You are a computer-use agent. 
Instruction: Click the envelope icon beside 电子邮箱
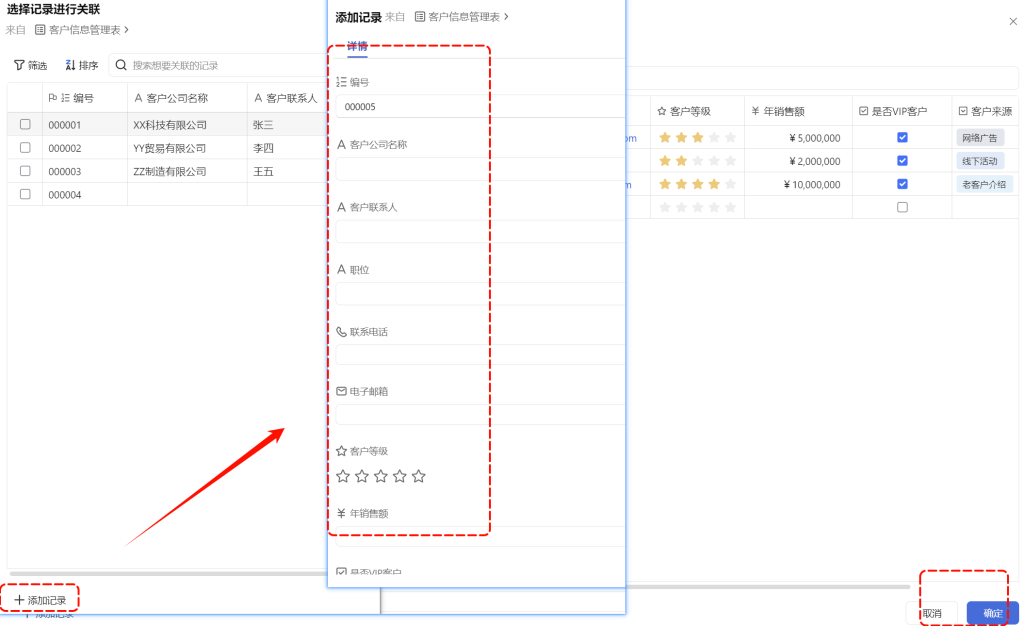coord(341,391)
